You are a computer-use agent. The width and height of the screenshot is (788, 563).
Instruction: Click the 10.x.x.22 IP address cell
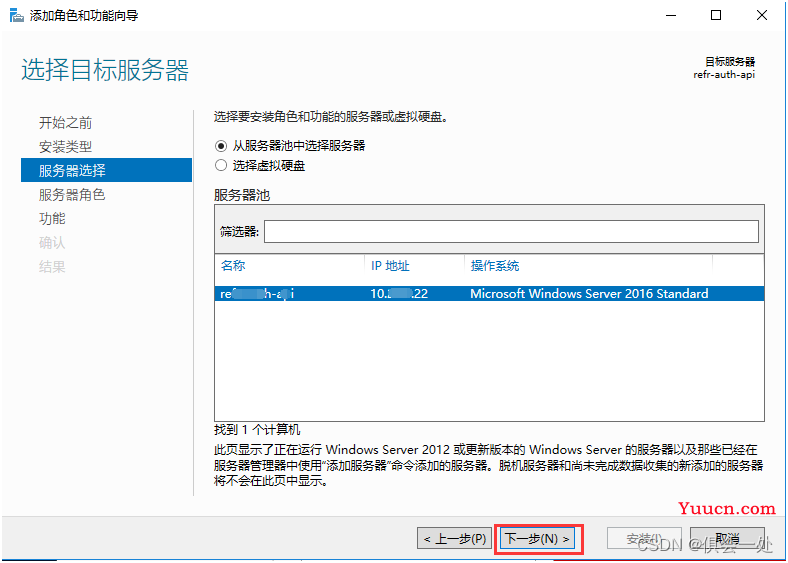[x=399, y=294]
